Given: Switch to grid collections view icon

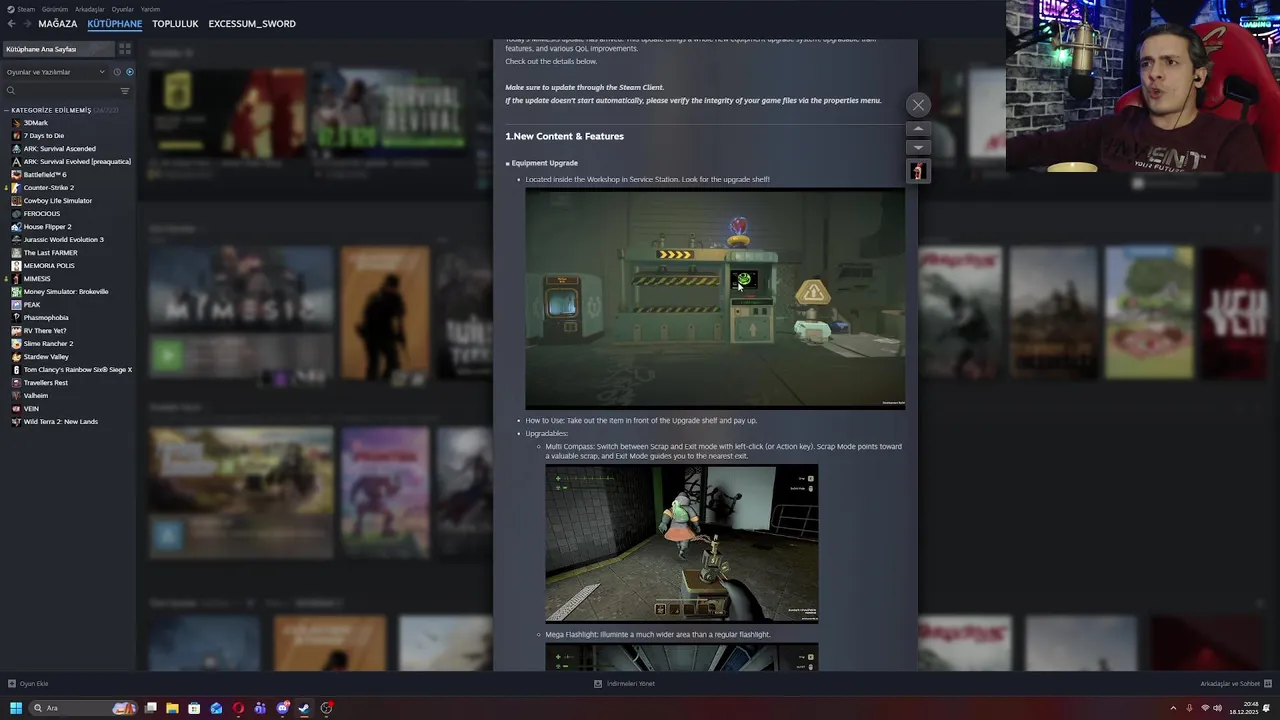Looking at the screenshot, I should pos(125,49).
